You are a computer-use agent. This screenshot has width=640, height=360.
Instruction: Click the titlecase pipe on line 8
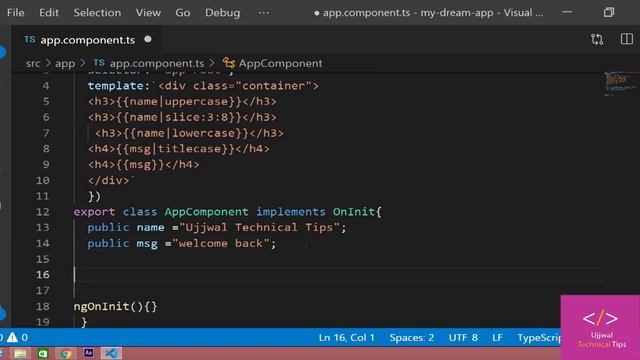click(x=190, y=149)
